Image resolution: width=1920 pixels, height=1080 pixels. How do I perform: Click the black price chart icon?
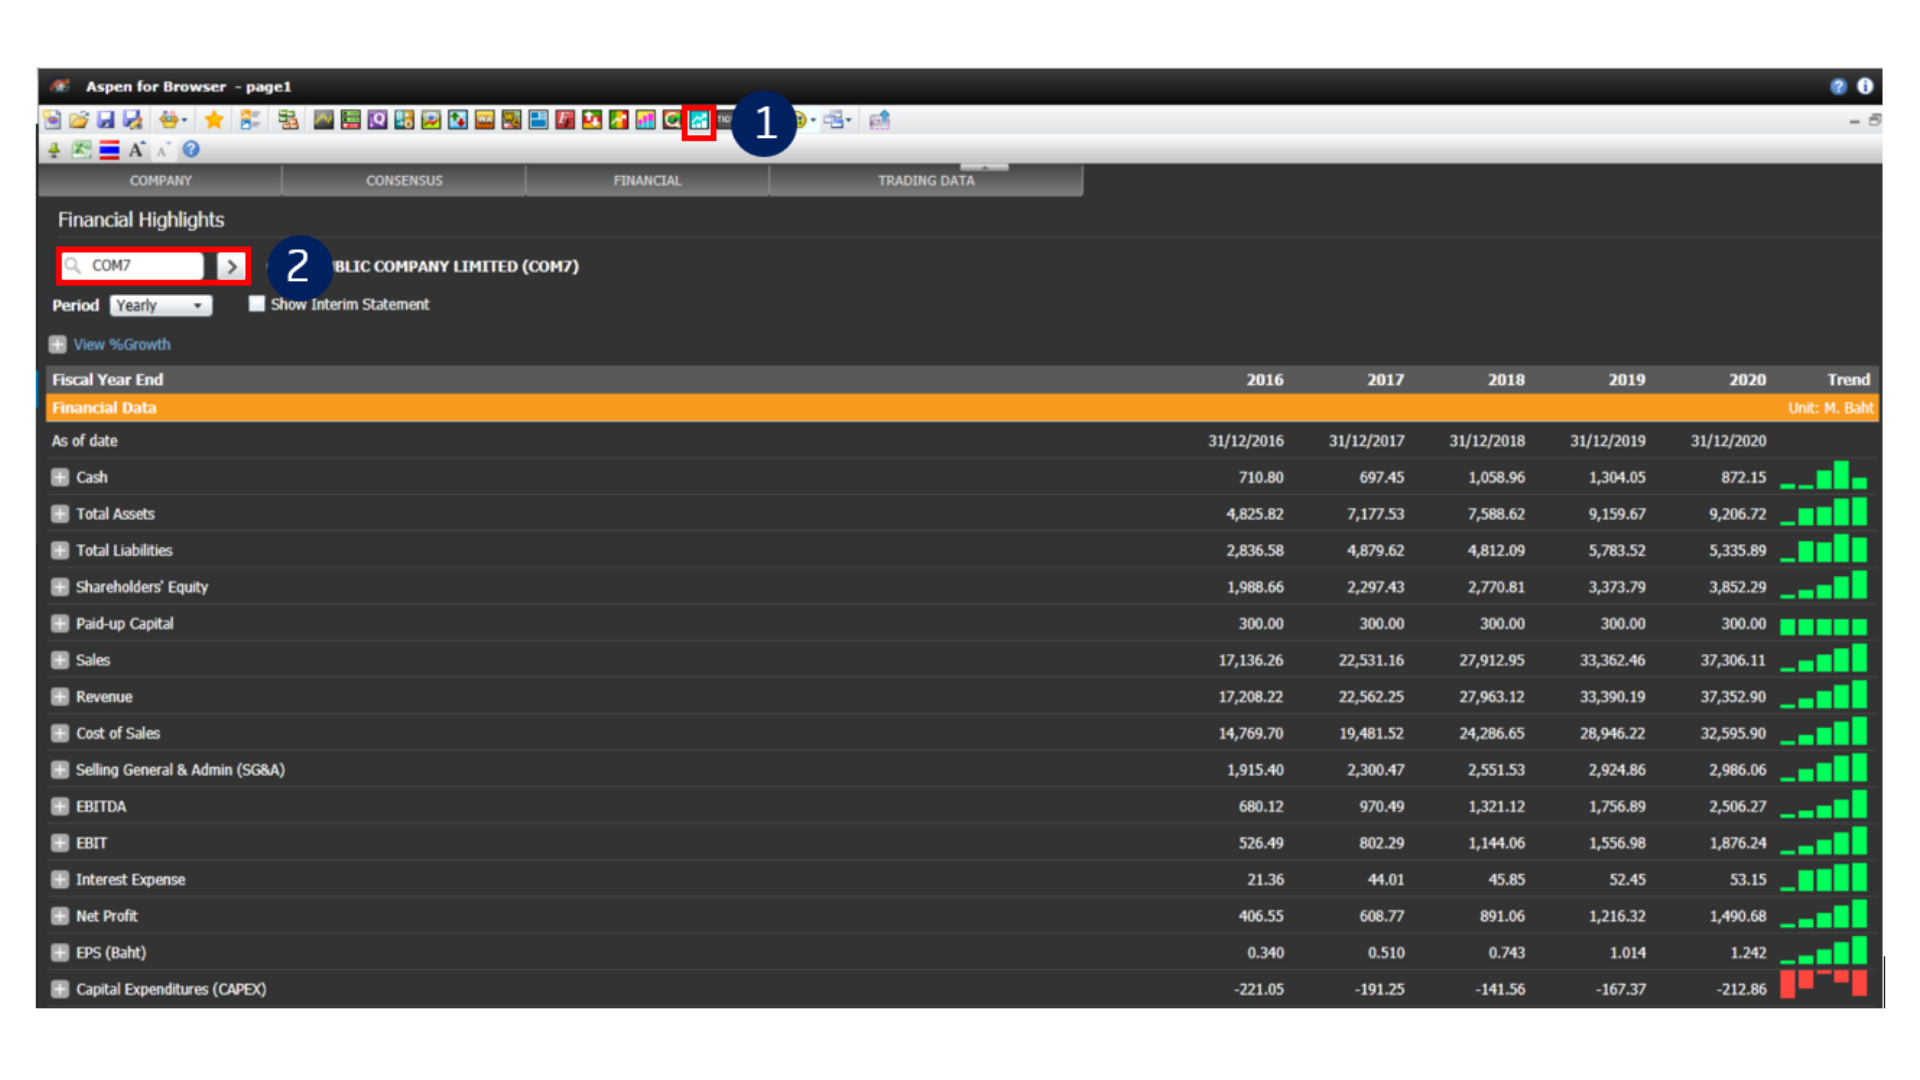click(x=323, y=121)
